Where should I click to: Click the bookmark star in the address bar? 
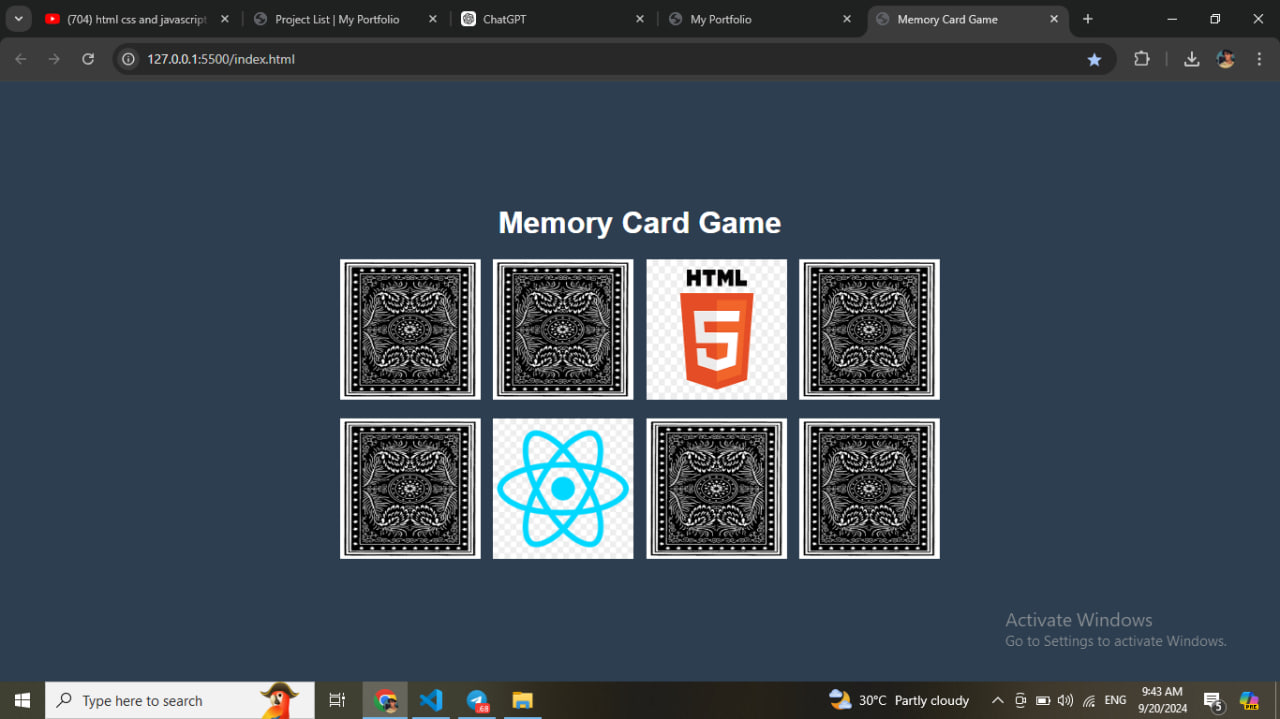coord(1094,59)
